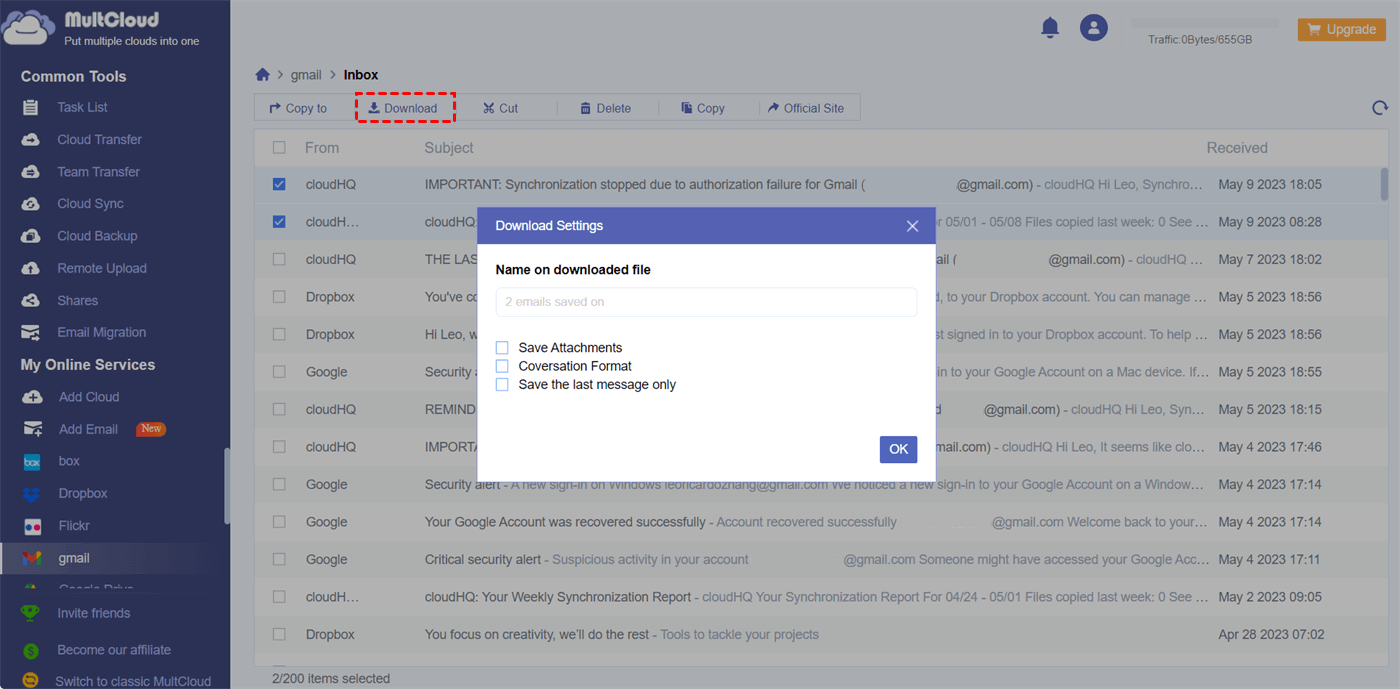Image resolution: width=1400 pixels, height=689 pixels.
Task: Open the 'Critical security alert' email
Action: coord(483,560)
